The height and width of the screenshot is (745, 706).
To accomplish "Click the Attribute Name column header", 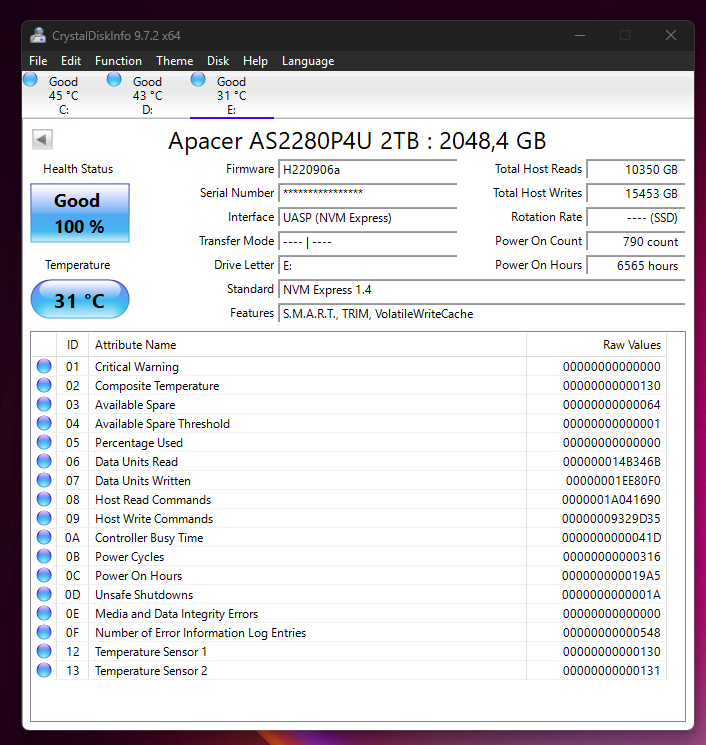I will pyautogui.click(x=307, y=344).
